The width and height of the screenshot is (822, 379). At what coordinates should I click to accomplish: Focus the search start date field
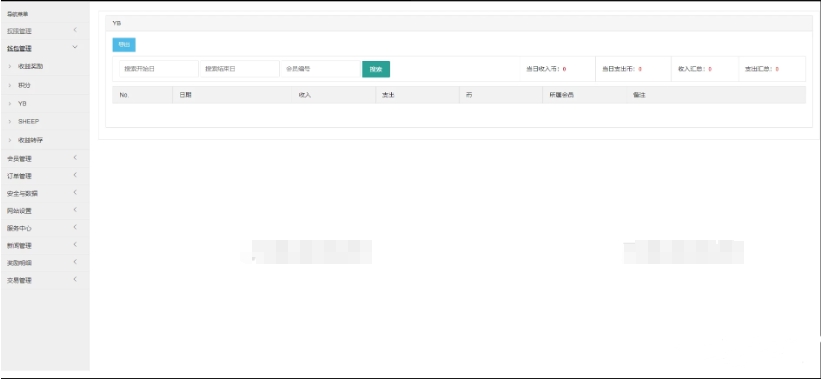tap(159, 69)
